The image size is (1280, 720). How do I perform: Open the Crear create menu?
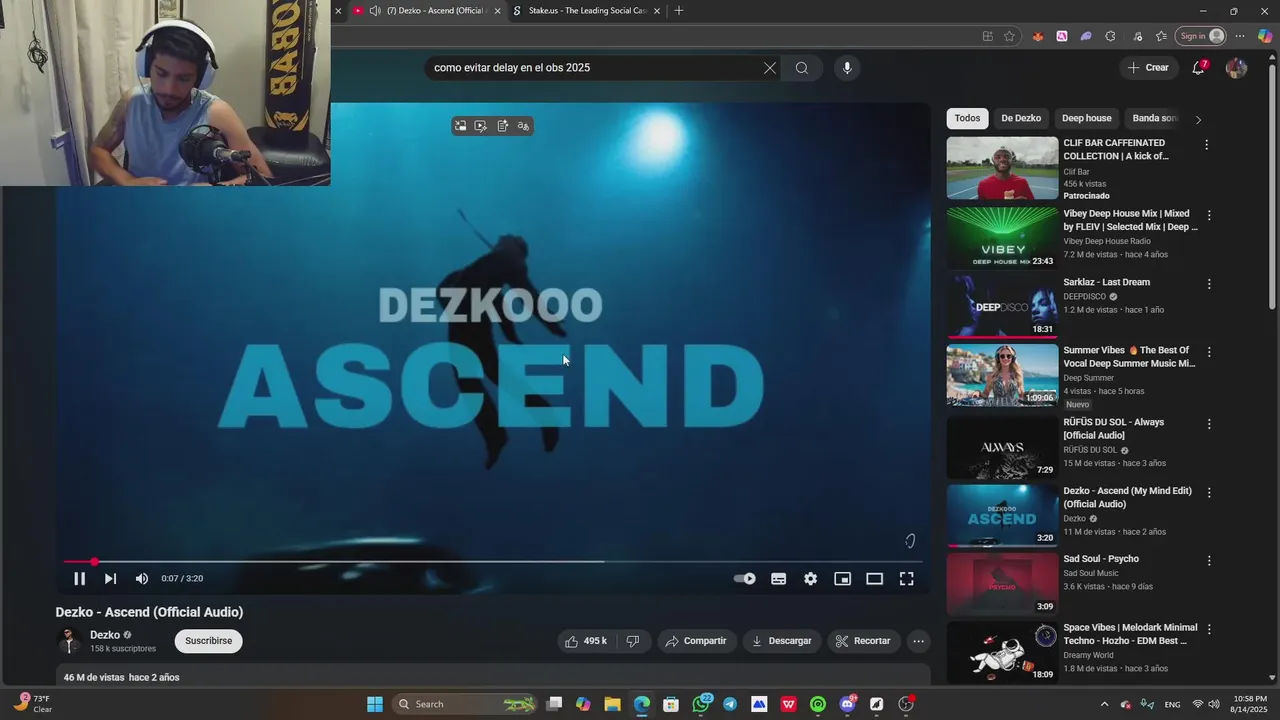(x=1148, y=68)
